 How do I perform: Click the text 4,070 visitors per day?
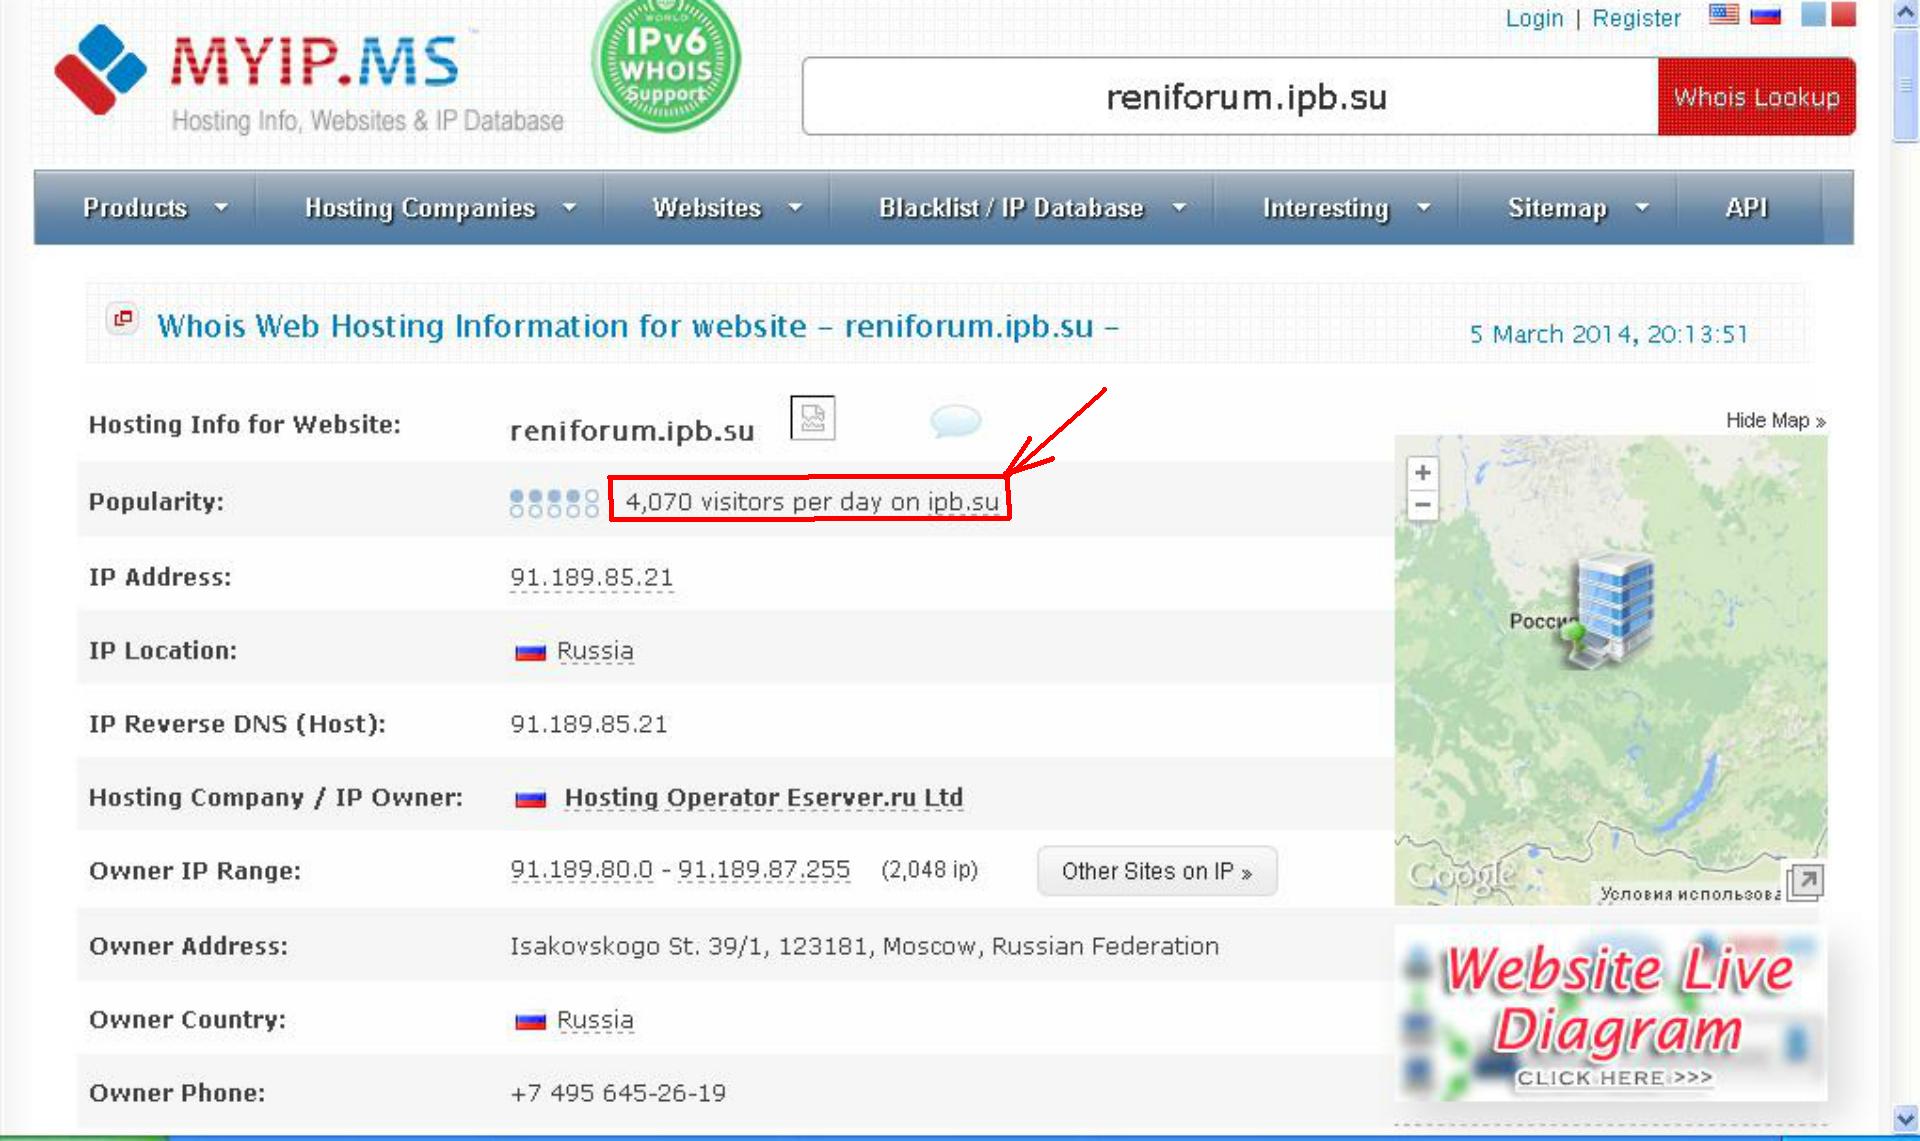(x=812, y=502)
